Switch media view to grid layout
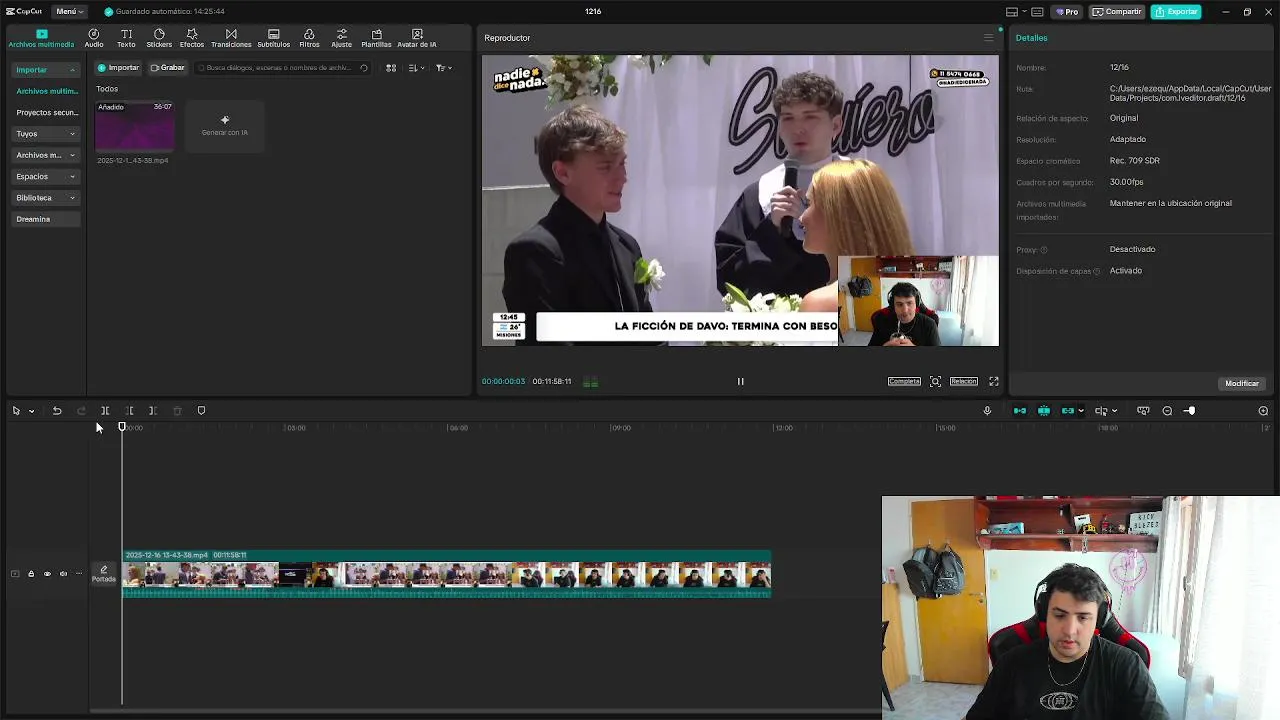The width and height of the screenshot is (1280, 720). pos(391,68)
